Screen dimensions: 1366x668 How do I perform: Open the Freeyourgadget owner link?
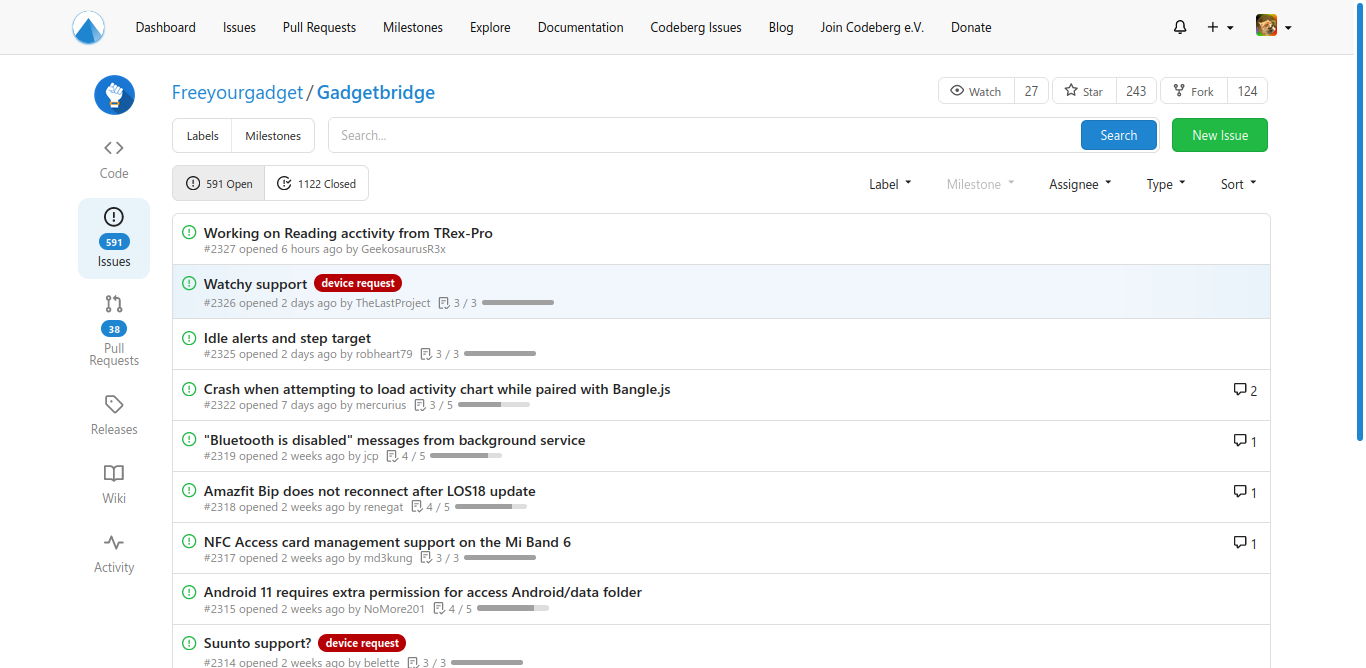pyautogui.click(x=237, y=93)
